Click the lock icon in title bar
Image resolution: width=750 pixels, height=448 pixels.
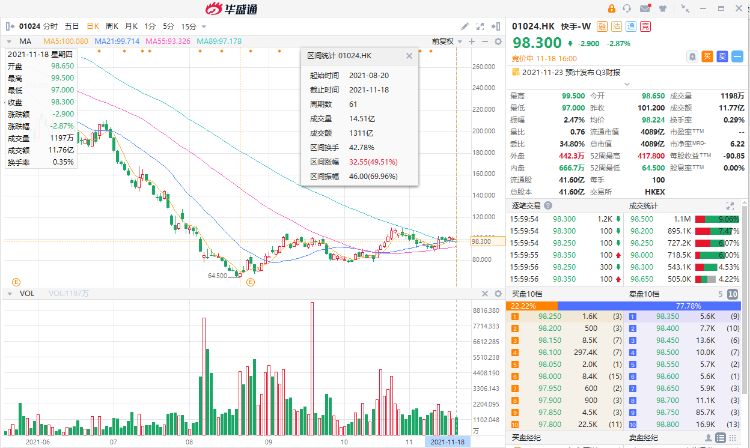tap(611, 9)
